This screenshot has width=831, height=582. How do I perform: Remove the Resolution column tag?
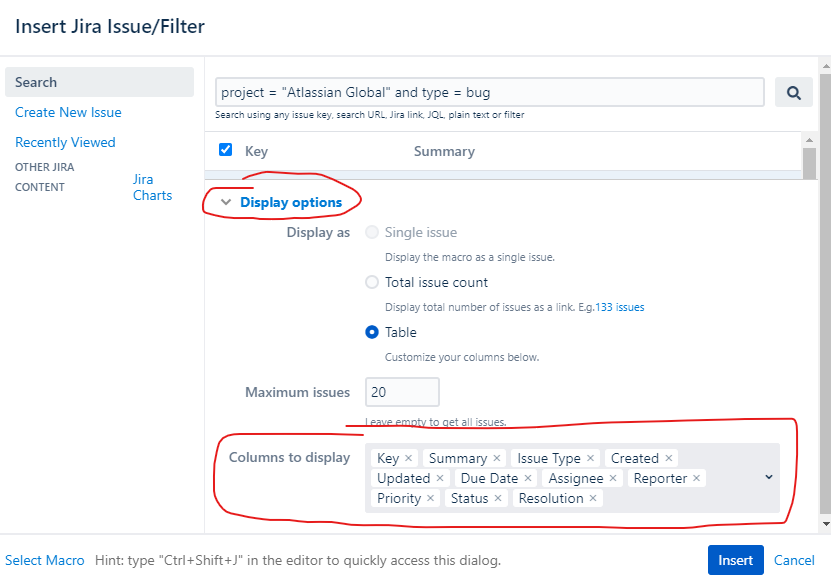point(593,498)
